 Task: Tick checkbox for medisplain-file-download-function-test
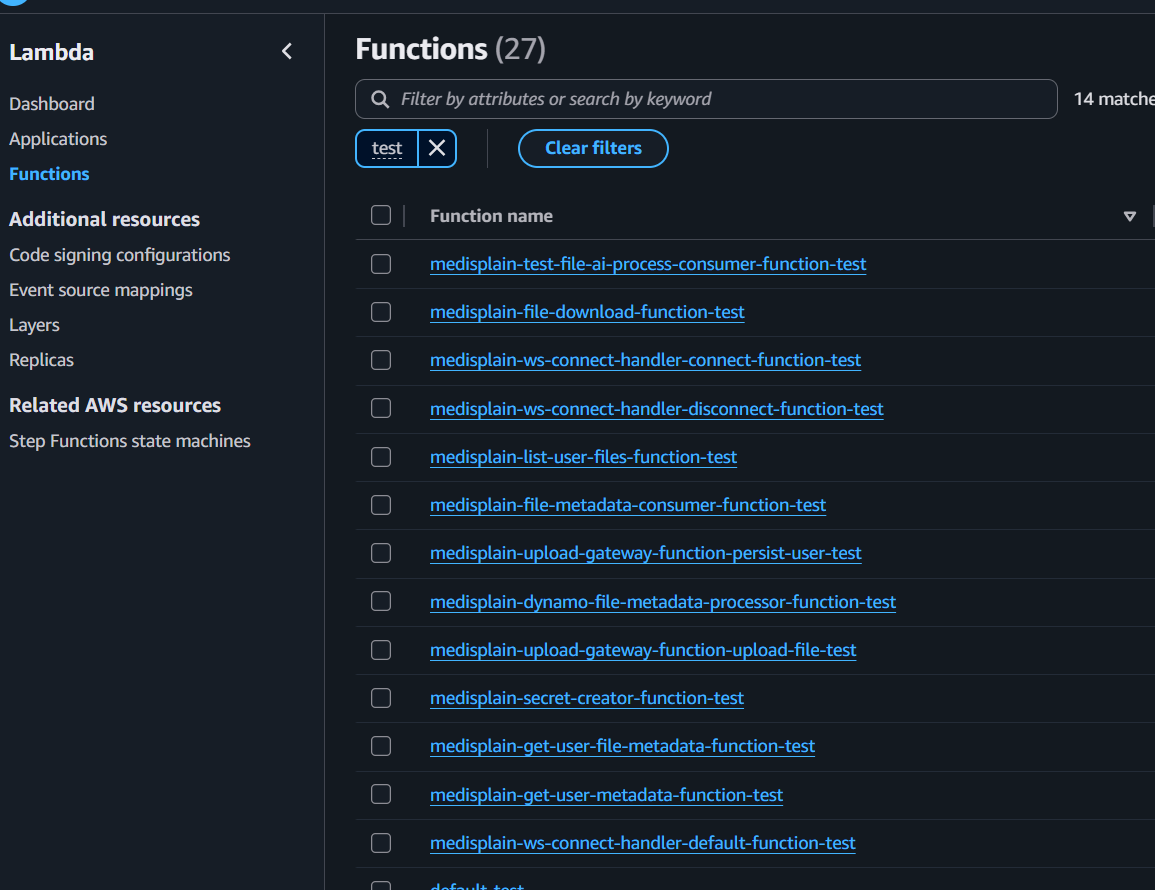pyautogui.click(x=381, y=312)
